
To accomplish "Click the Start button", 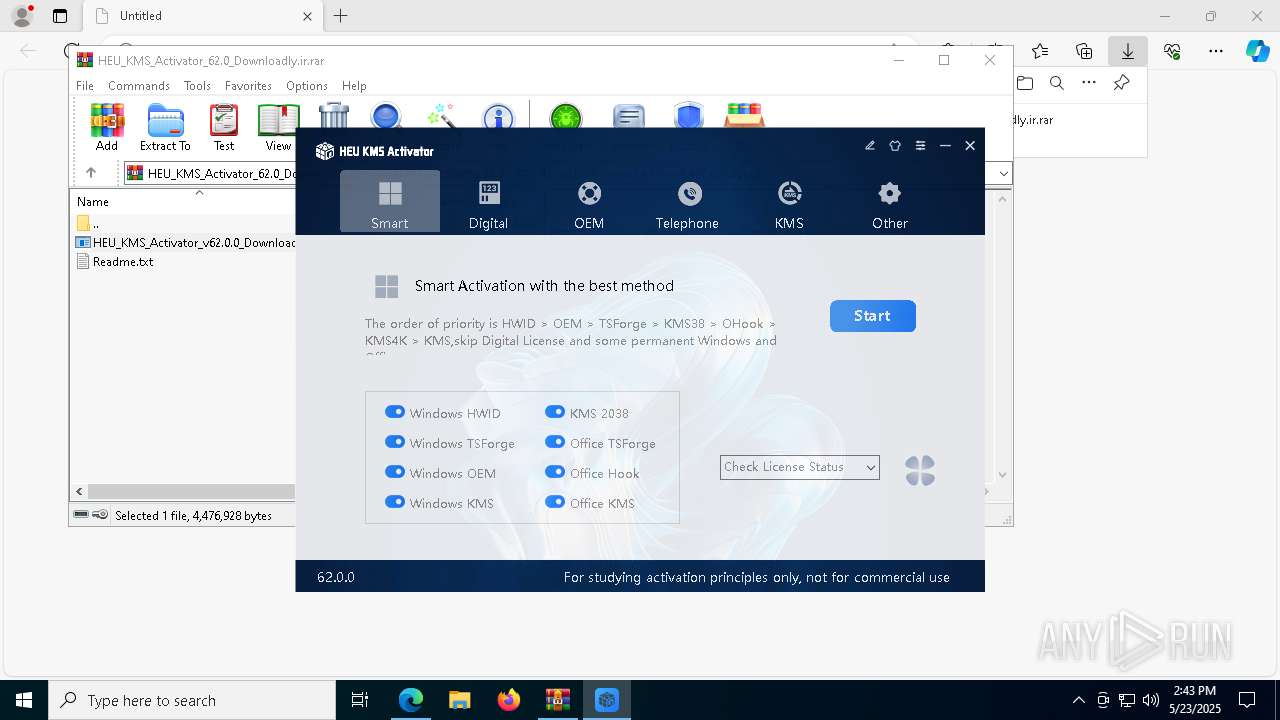I will tap(873, 316).
